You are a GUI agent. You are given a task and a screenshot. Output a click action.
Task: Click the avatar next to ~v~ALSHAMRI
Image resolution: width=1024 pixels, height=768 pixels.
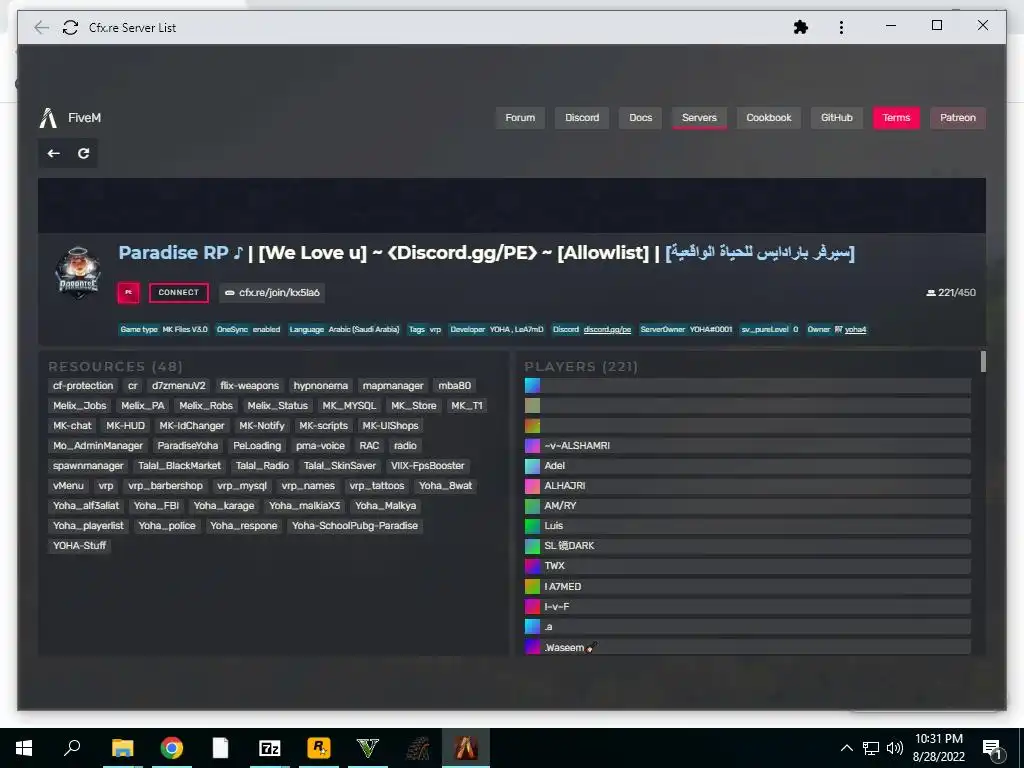point(532,445)
